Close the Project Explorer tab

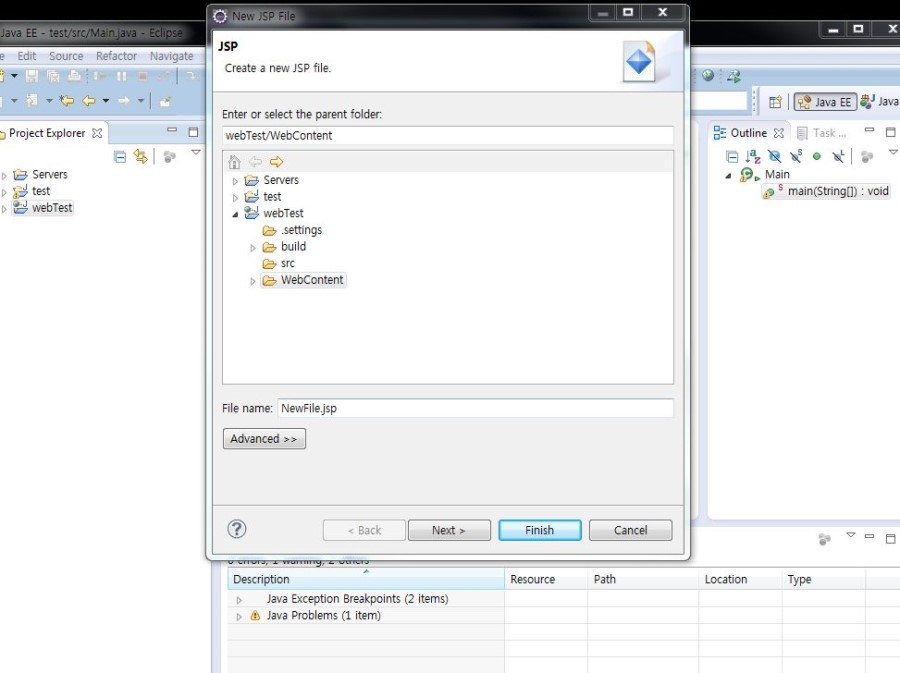(x=97, y=133)
